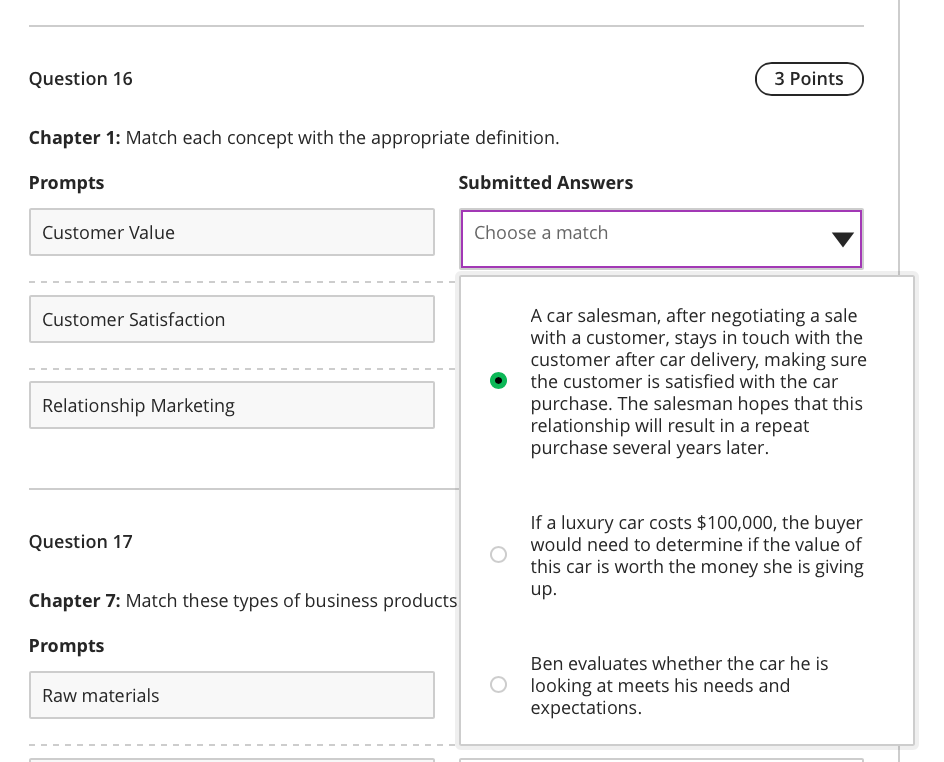Select the Ben evaluates car radio option

(498, 685)
